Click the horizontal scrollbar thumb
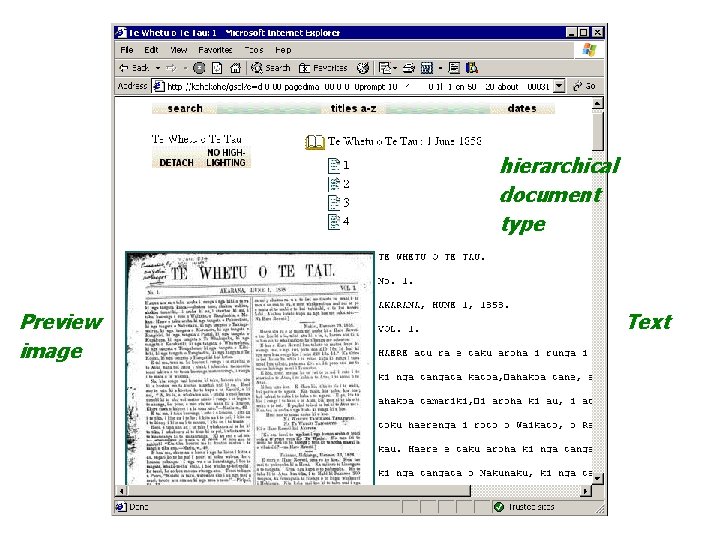This screenshot has width=720, height=540. pyautogui.click(x=299, y=491)
